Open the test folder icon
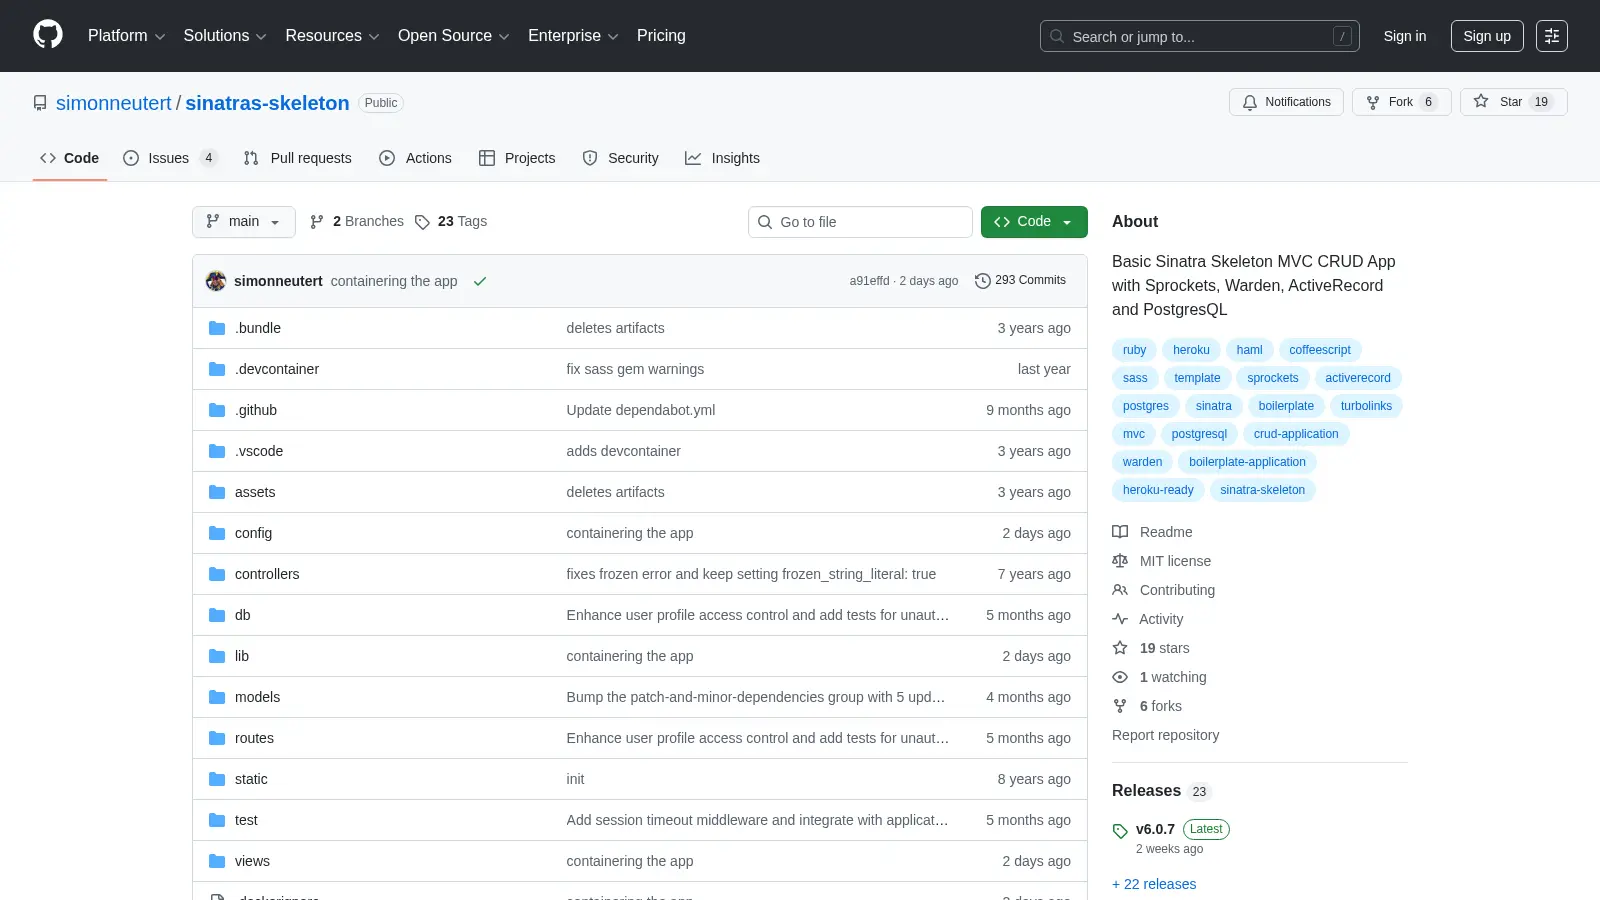Screen dimensions: 1600x900 217,820
